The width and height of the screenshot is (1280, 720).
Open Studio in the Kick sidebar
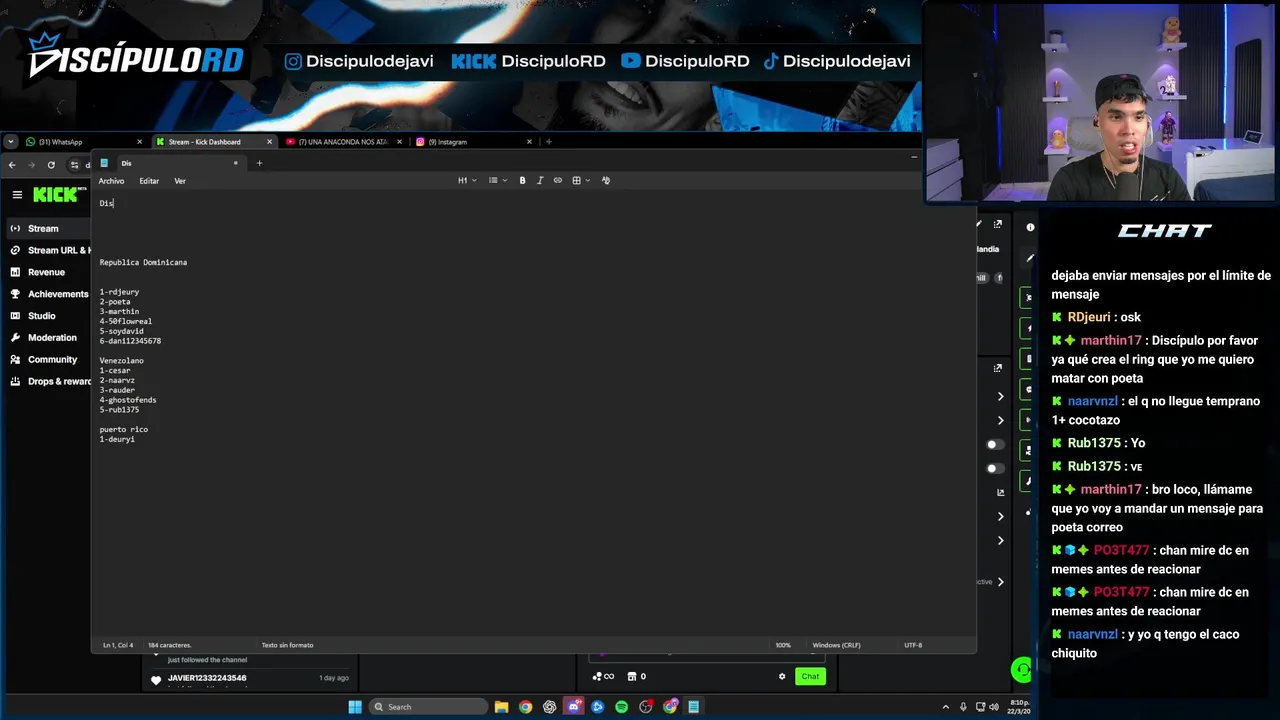(x=42, y=316)
